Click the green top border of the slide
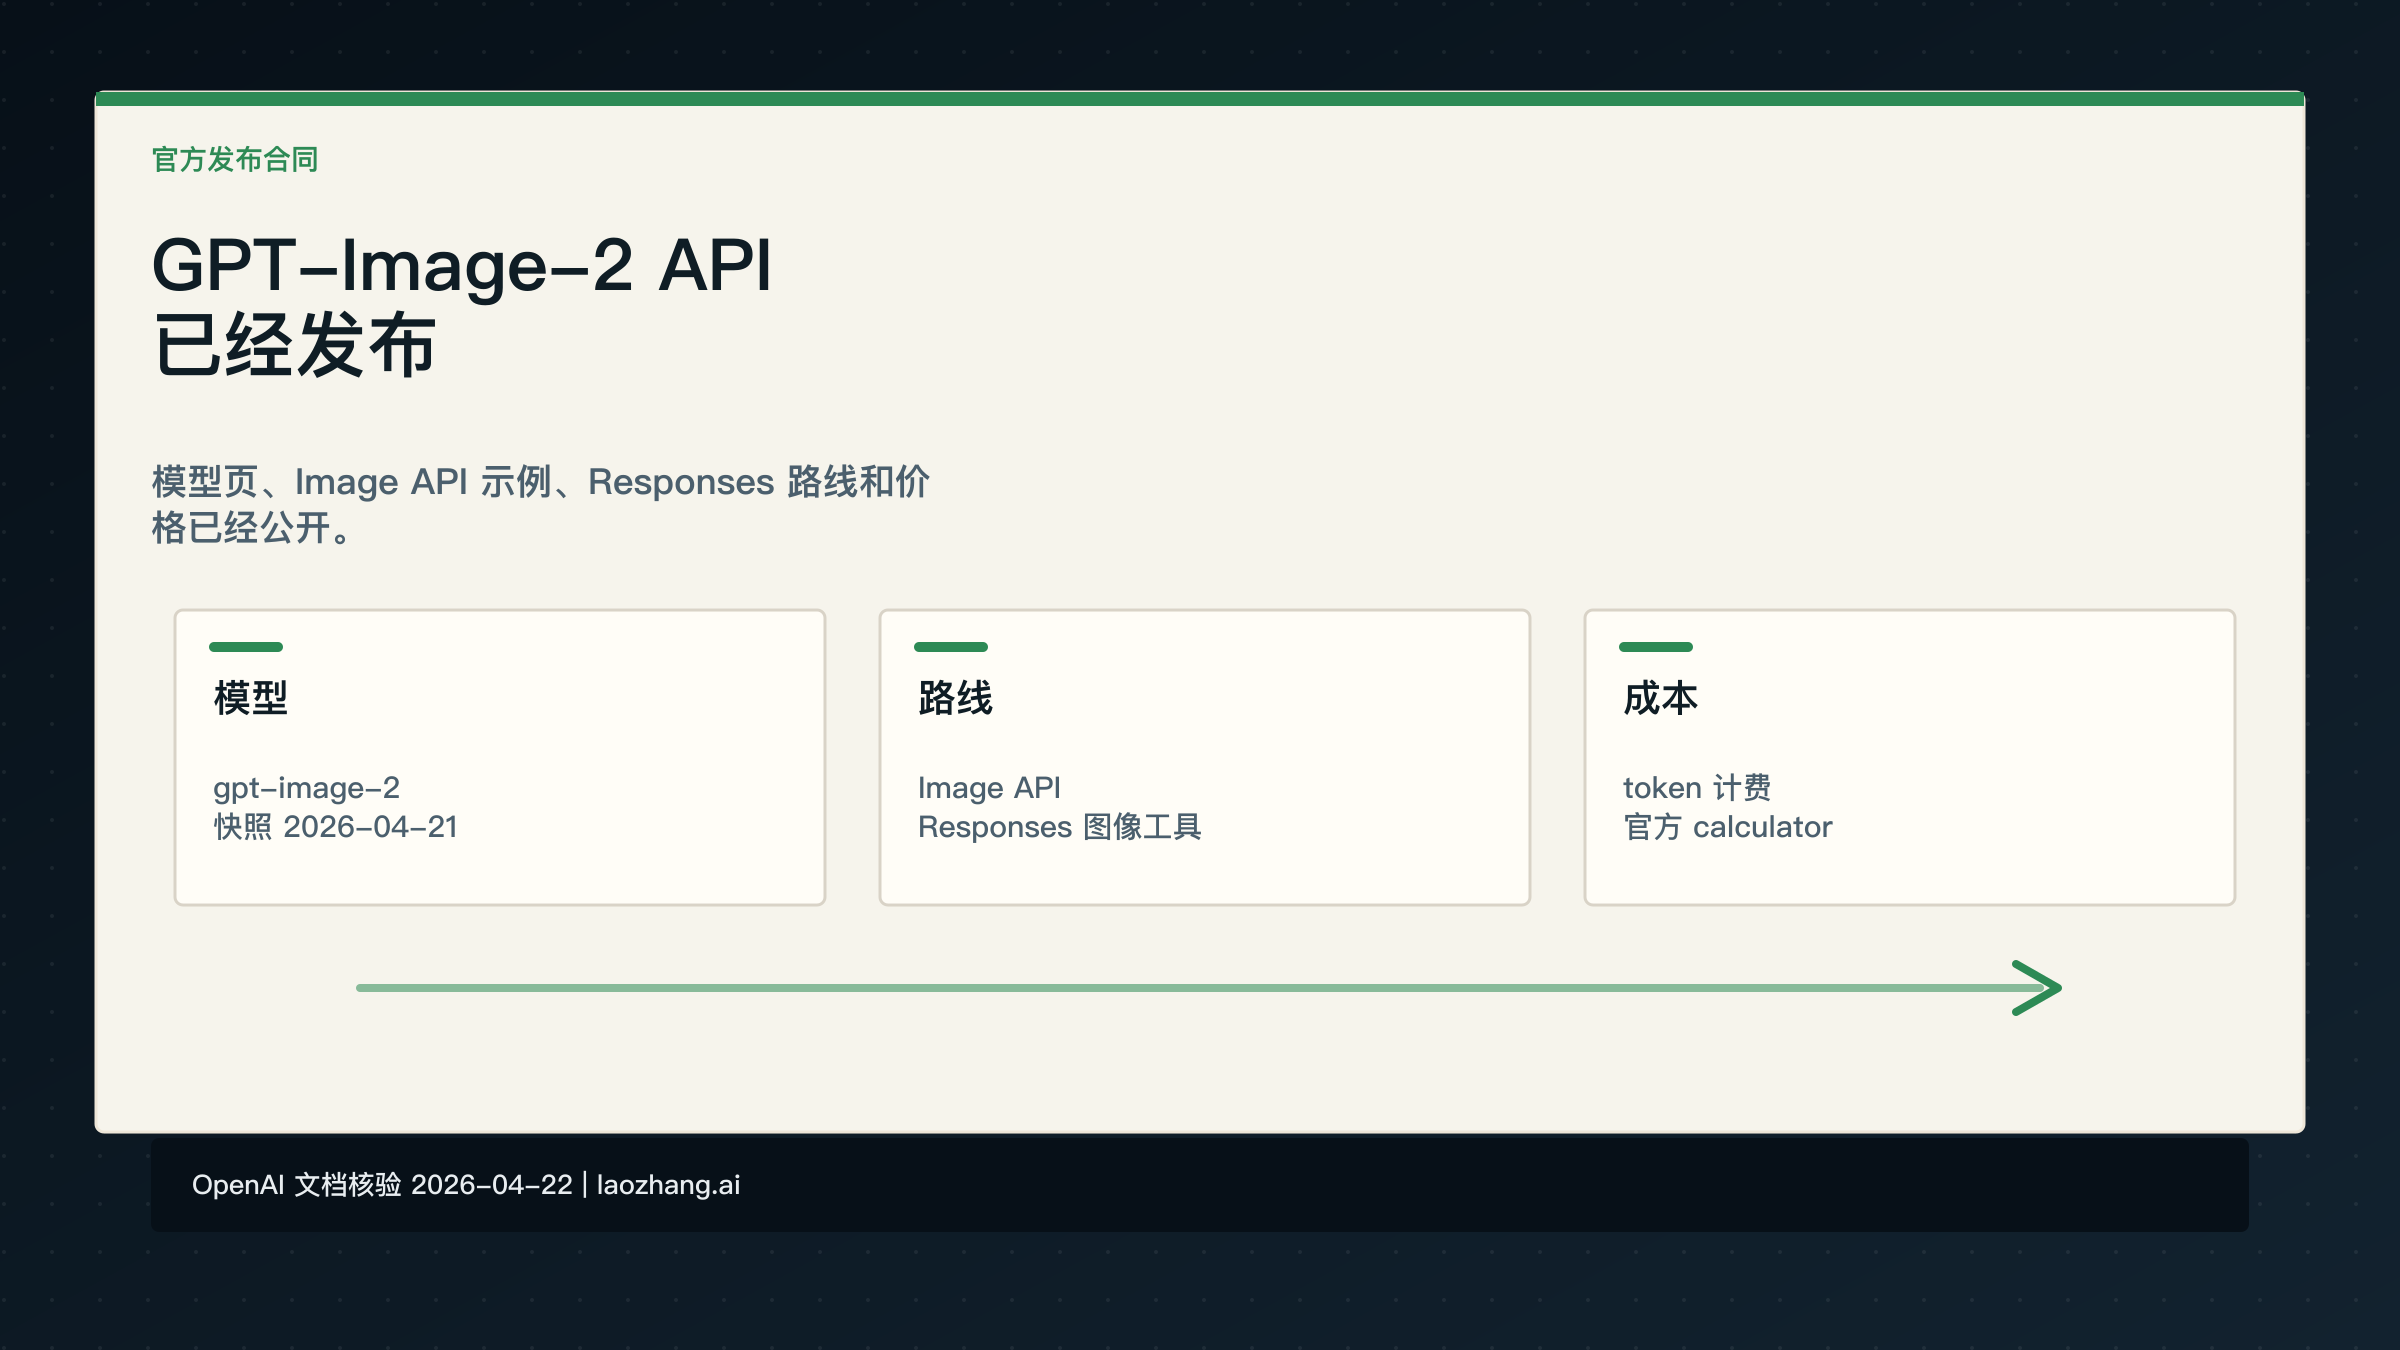The height and width of the screenshot is (1350, 2400). coord(1200,99)
